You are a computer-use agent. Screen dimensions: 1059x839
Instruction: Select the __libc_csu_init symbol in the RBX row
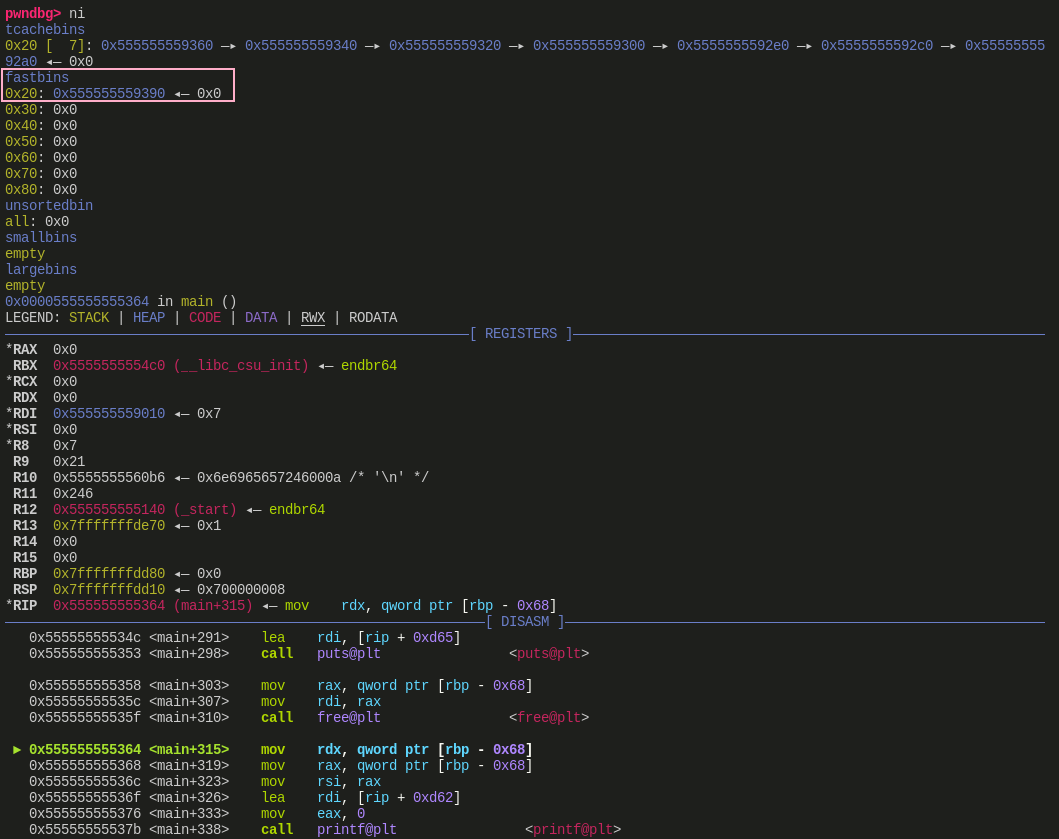pos(241,366)
